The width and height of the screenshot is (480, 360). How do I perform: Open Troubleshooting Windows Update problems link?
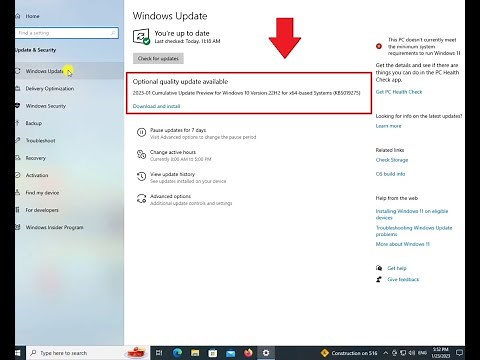click(414, 231)
